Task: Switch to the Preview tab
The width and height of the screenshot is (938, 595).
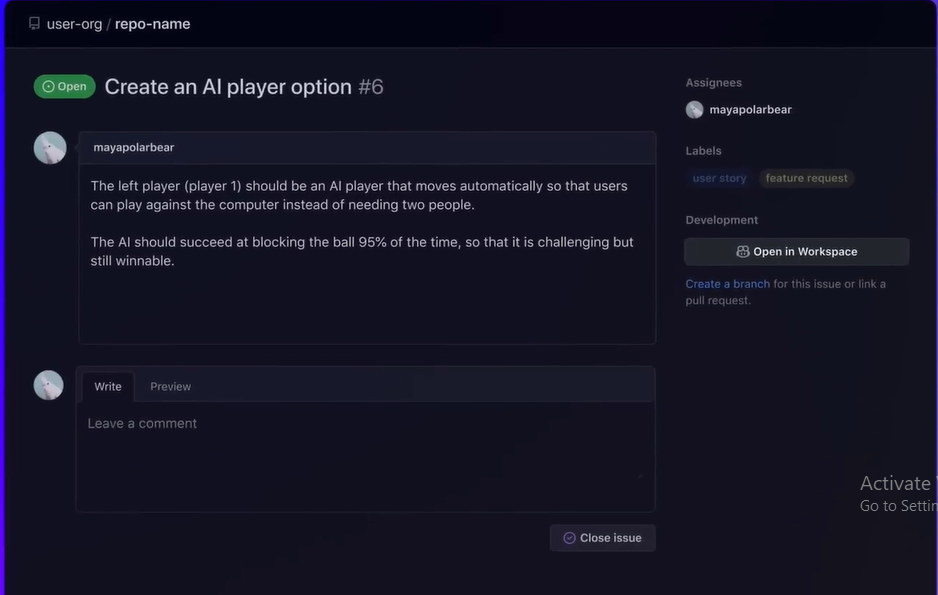Action: 170,387
